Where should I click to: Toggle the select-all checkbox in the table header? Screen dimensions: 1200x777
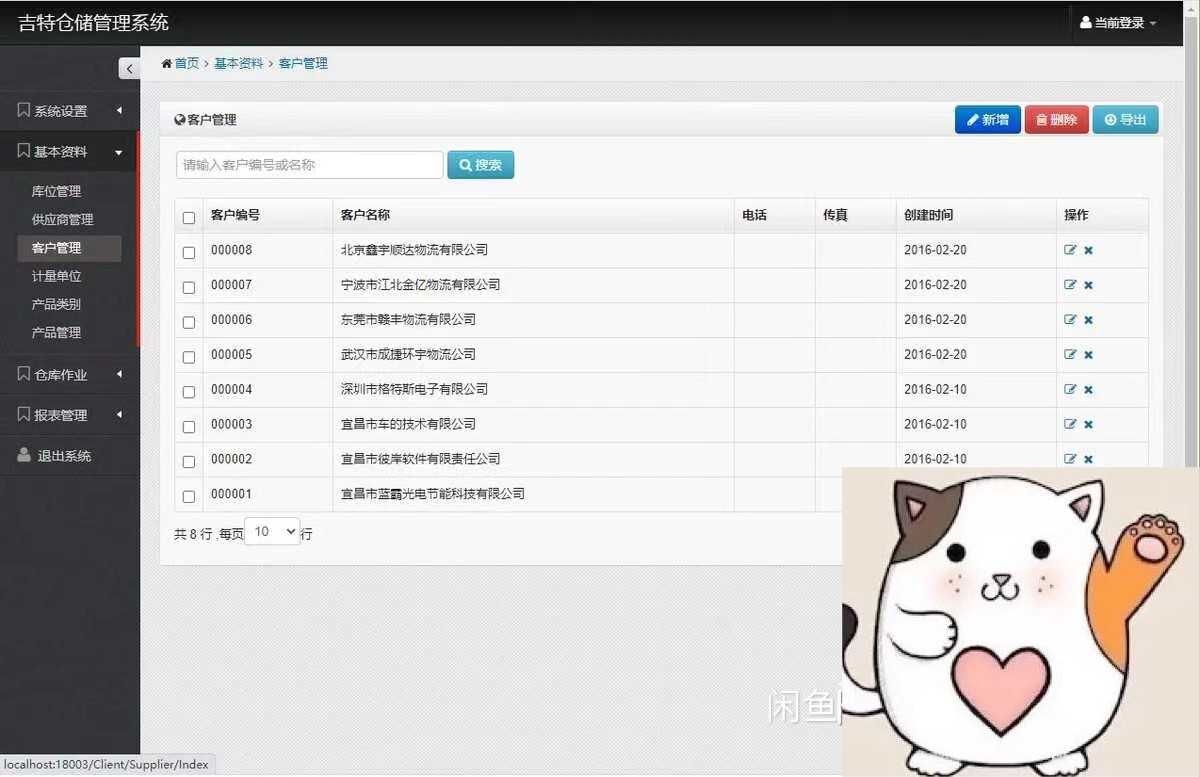(189, 217)
